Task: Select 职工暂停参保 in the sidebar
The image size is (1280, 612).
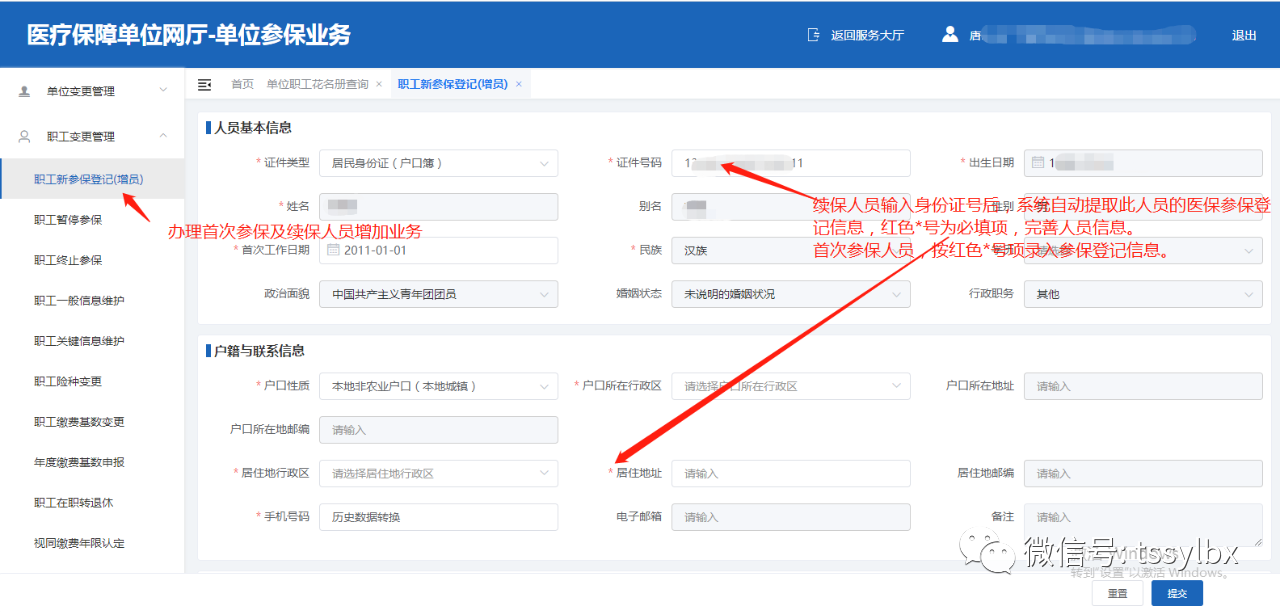Action: pyautogui.click(x=68, y=220)
